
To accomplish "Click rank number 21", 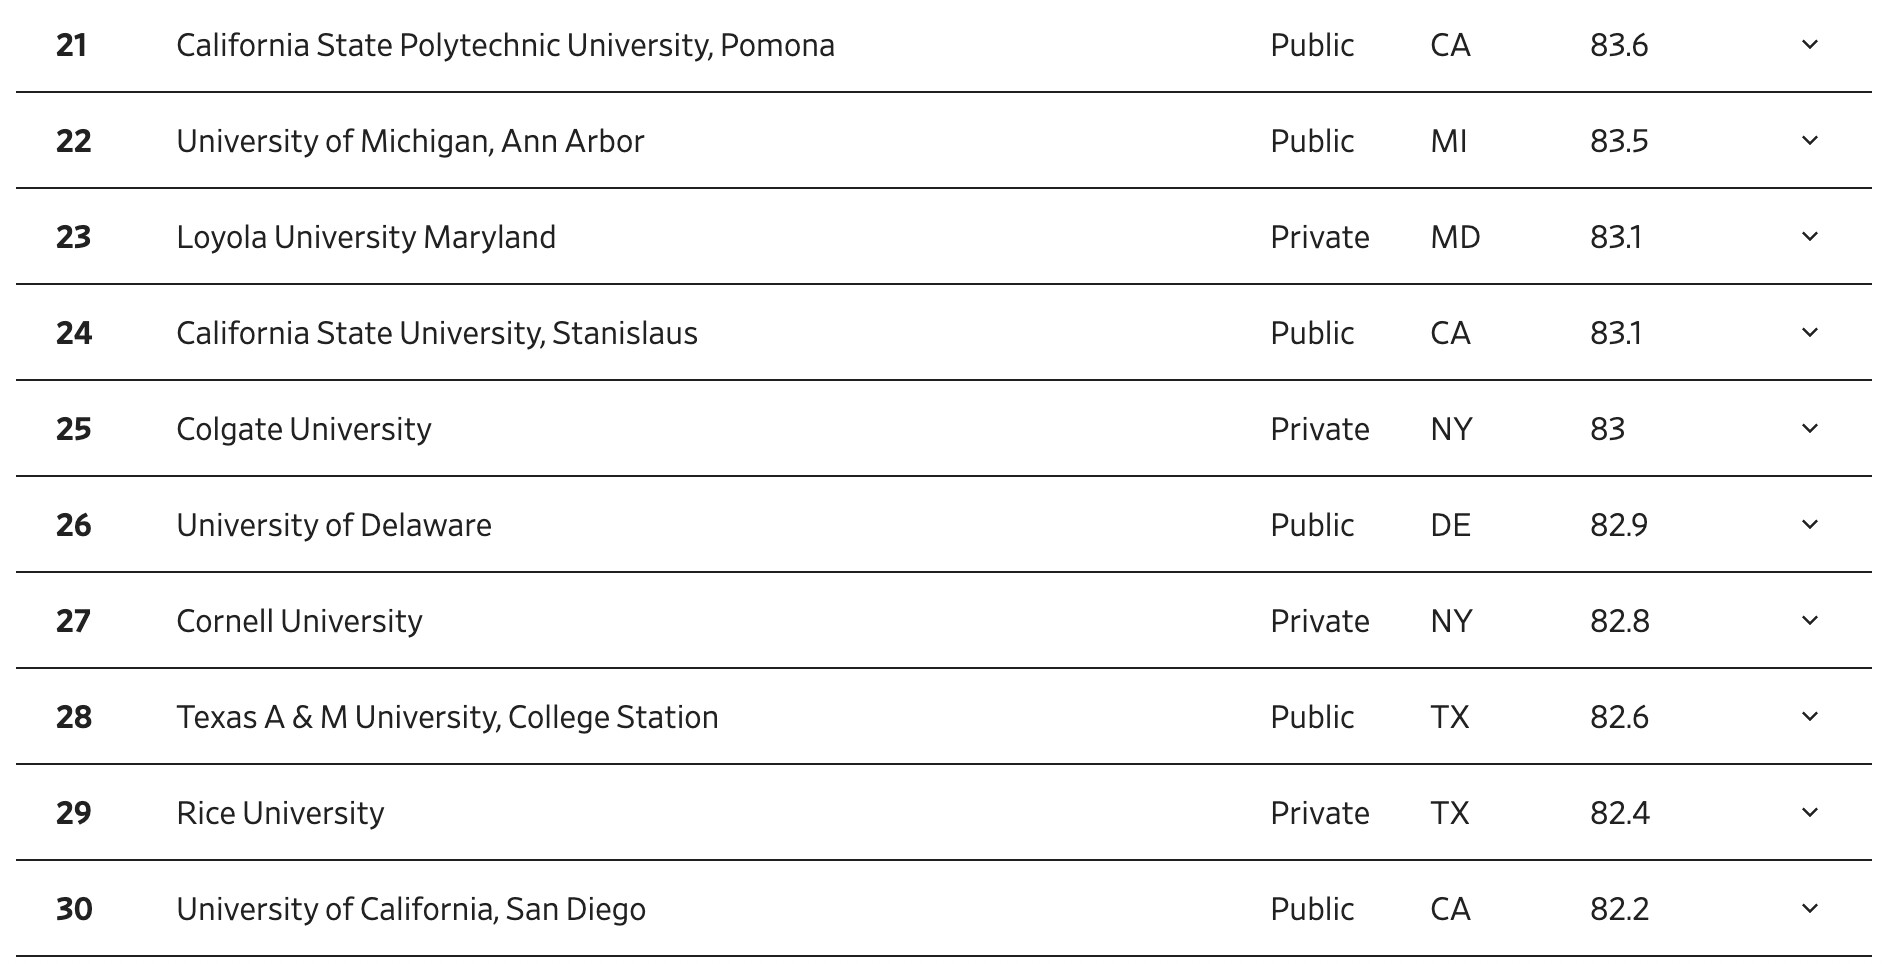I will coord(72,45).
